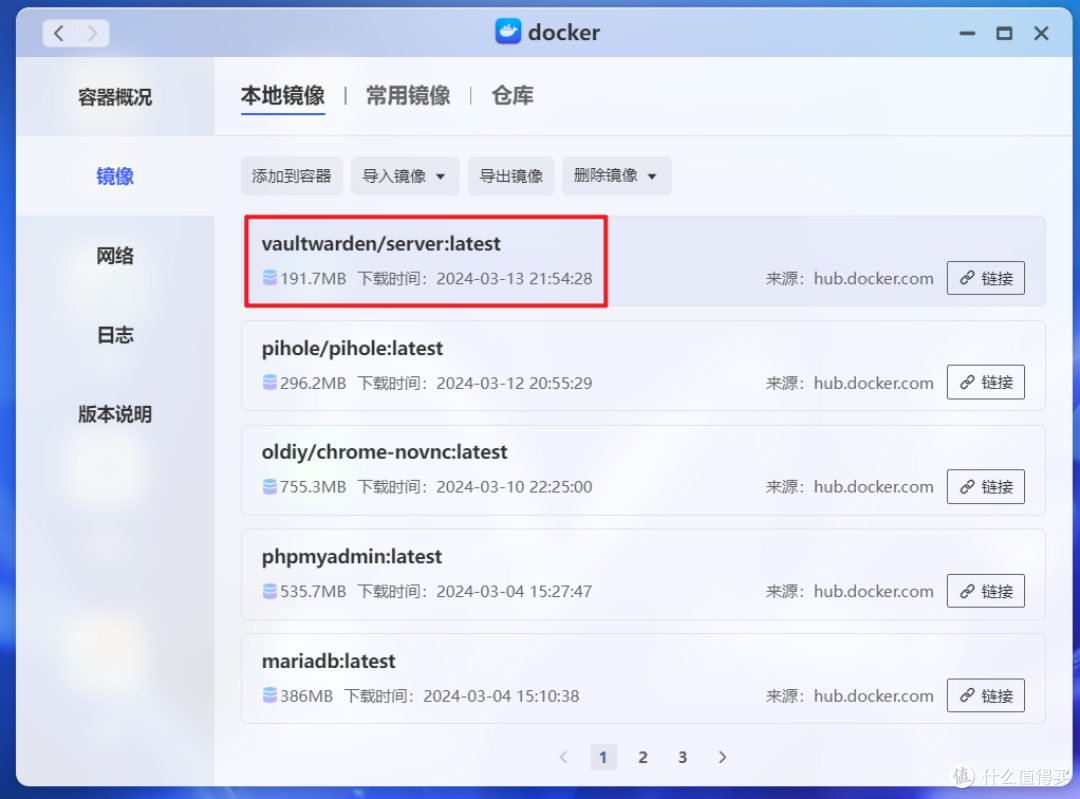Click download time 2024-03-04 15:10:38
The height and width of the screenshot is (799, 1080).
click(x=501, y=696)
